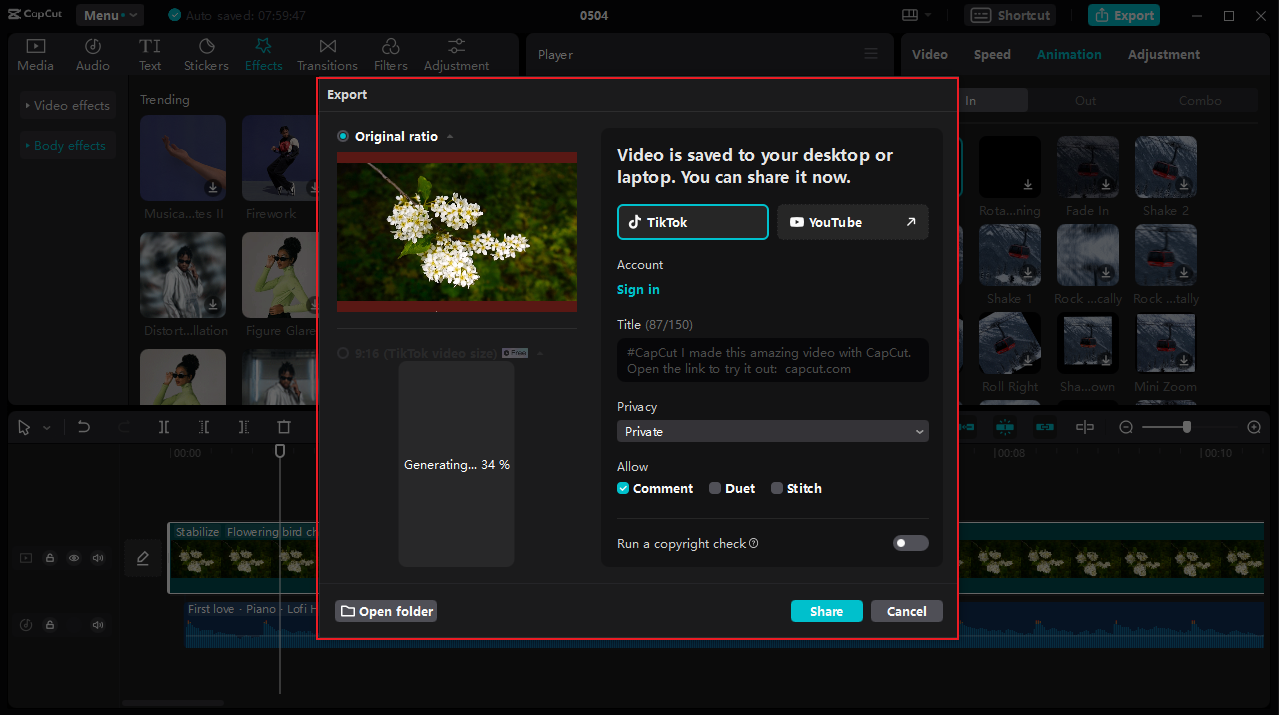Click the copyright check help icon
The height and width of the screenshot is (715, 1279).
754,544
